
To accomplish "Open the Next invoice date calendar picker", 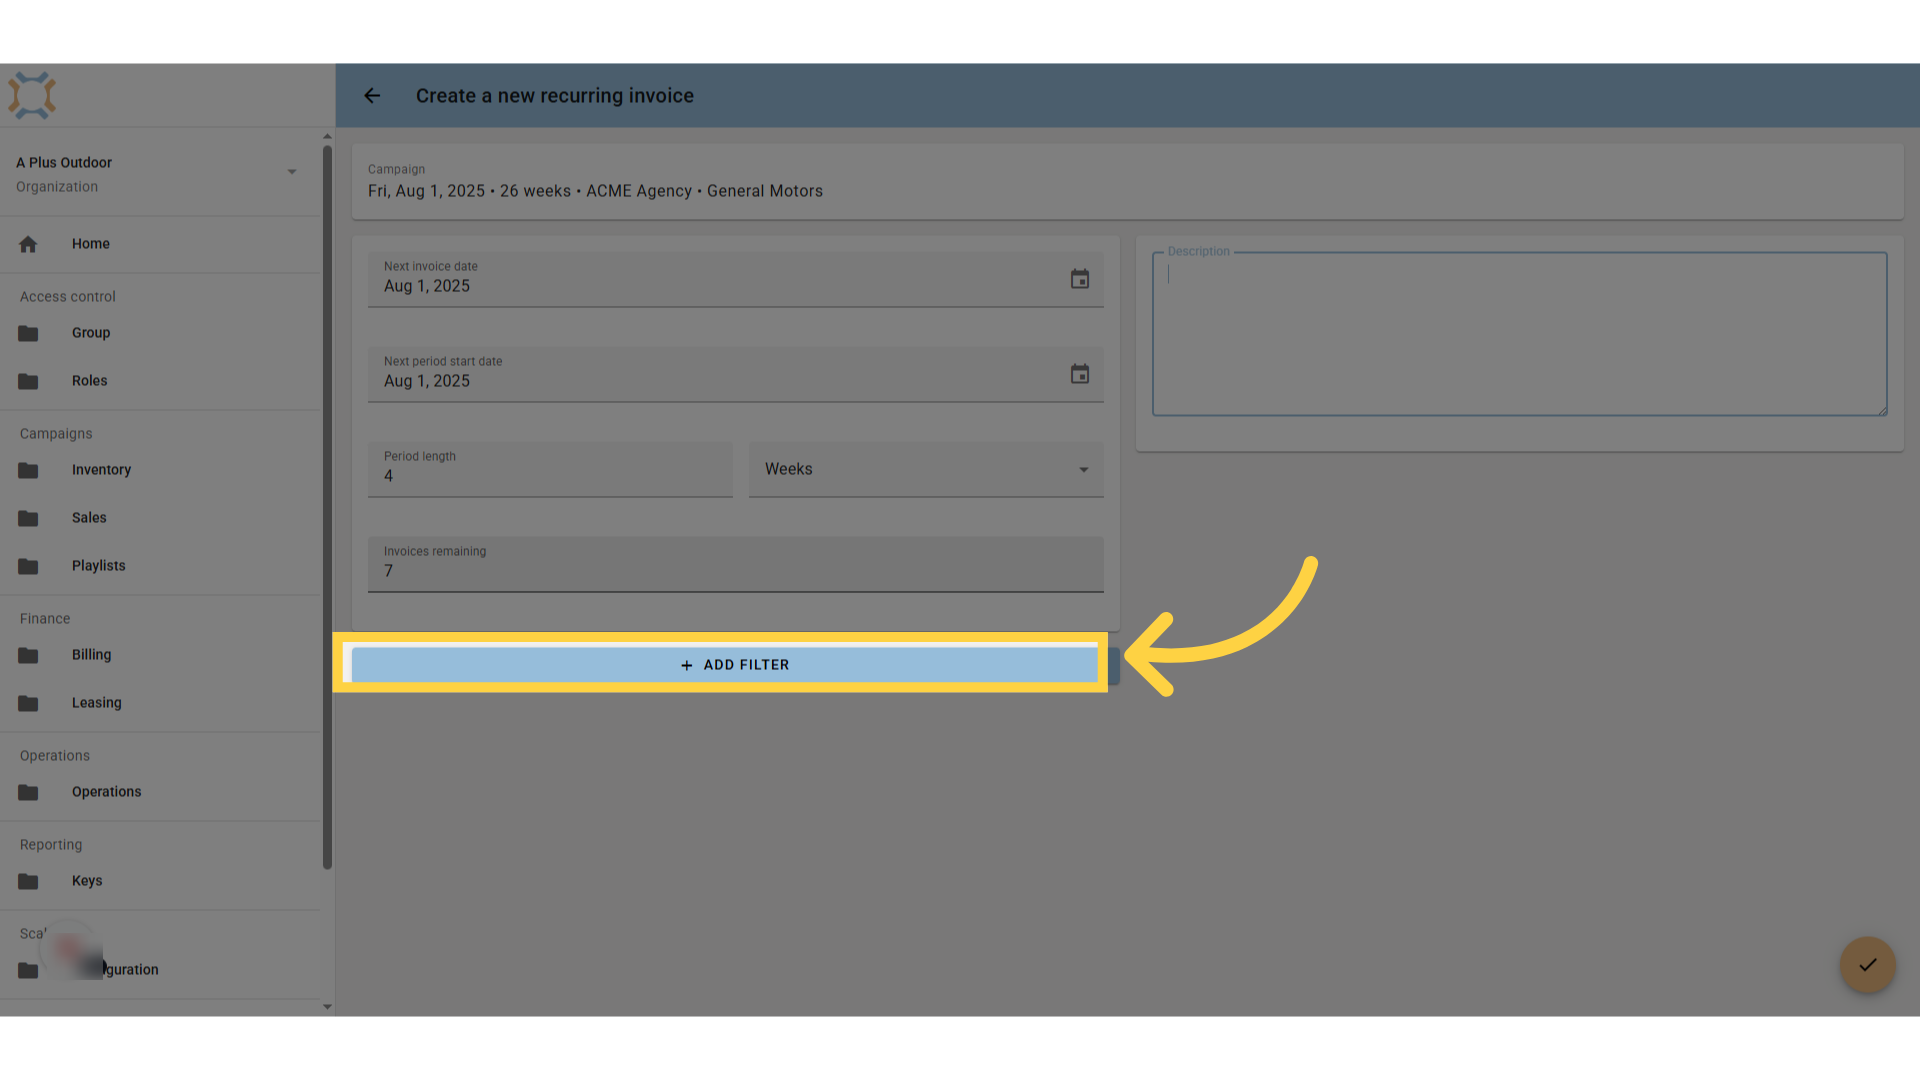I will tap(1080, 279).
